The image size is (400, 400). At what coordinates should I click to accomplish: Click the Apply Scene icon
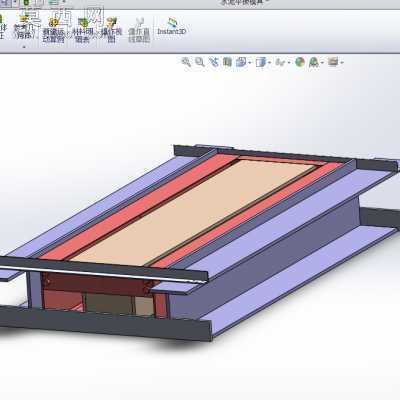point(314,62)
